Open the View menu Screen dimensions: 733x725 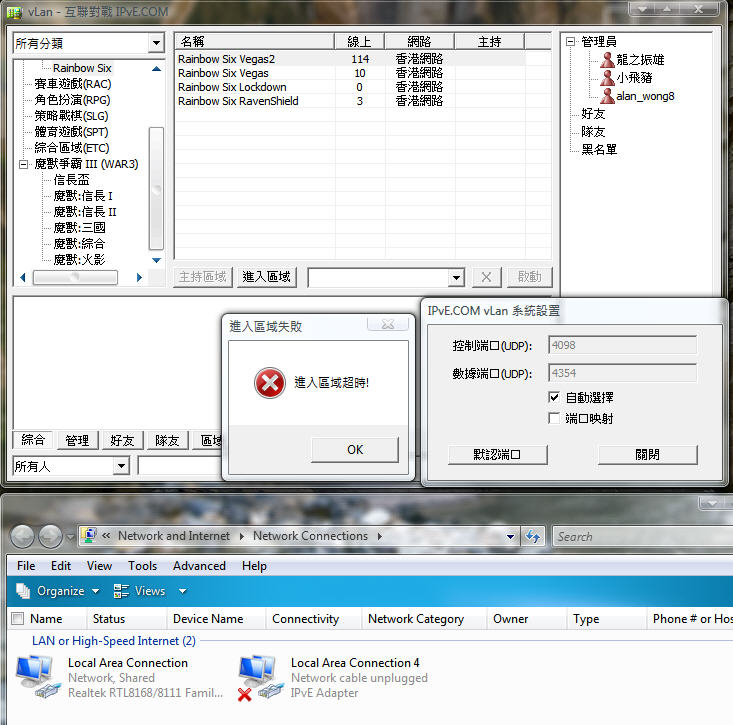tap(99, 566)
